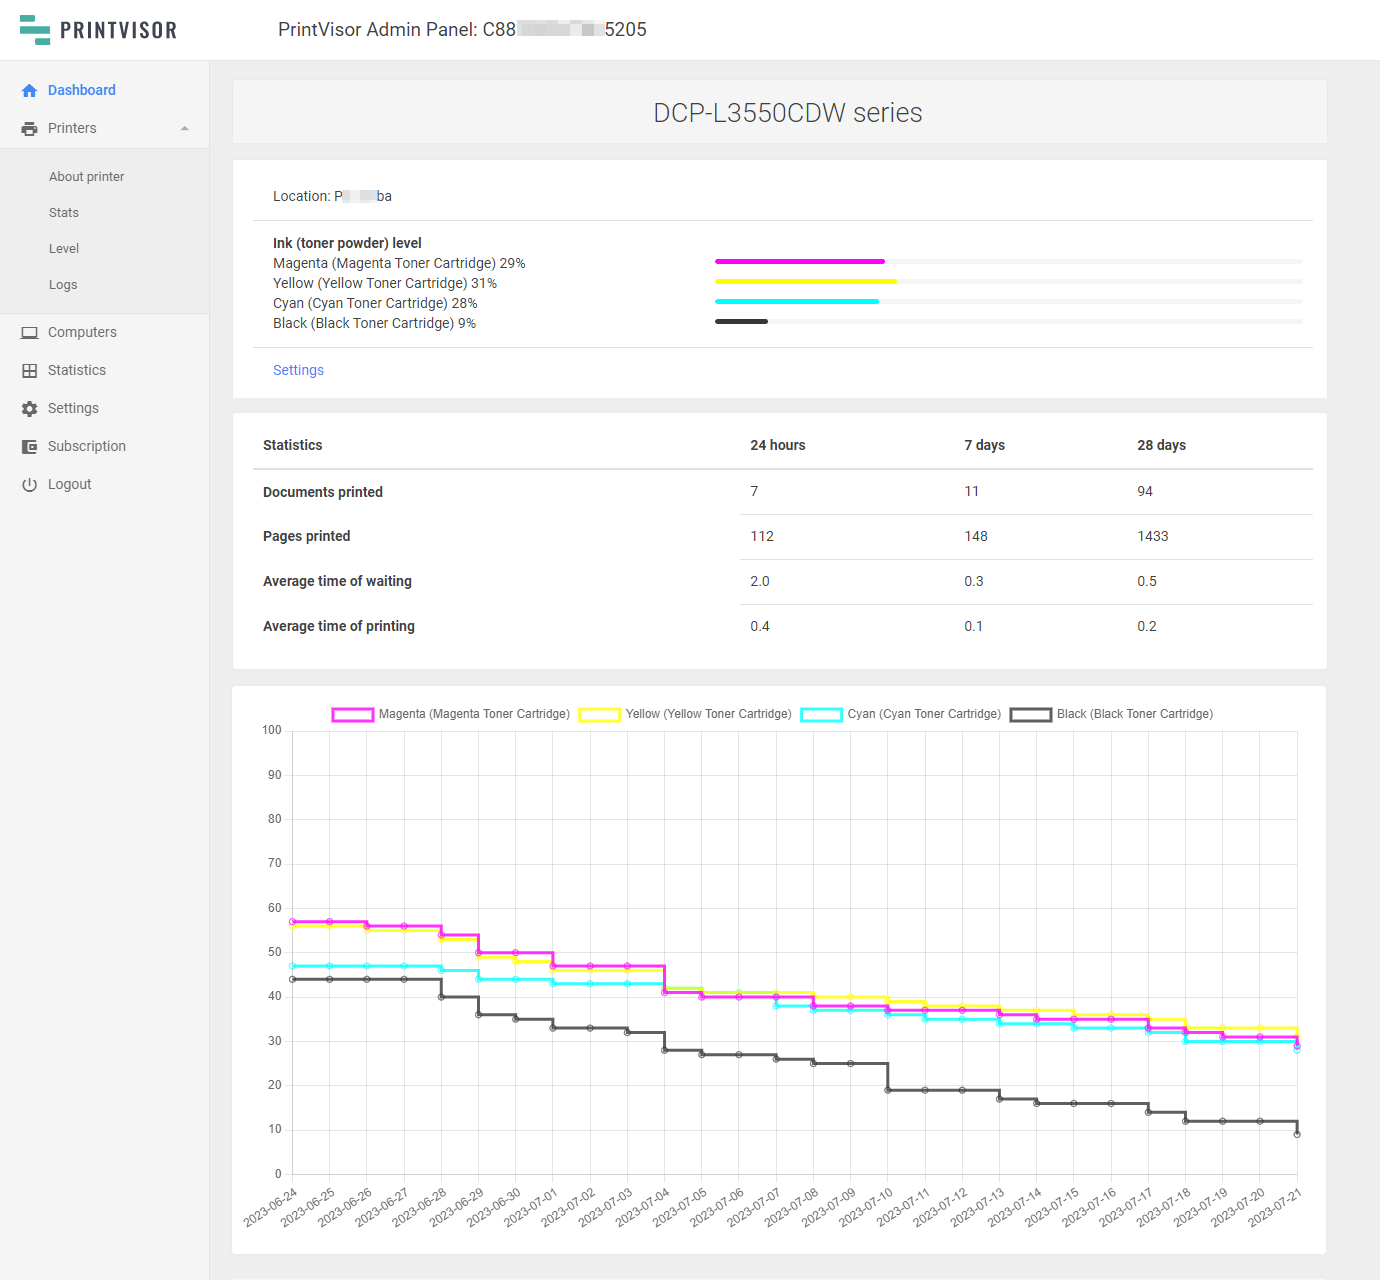Click the Printers printer icon
Viewport: 1380px width, 1280px height.
tap(29, 129)
